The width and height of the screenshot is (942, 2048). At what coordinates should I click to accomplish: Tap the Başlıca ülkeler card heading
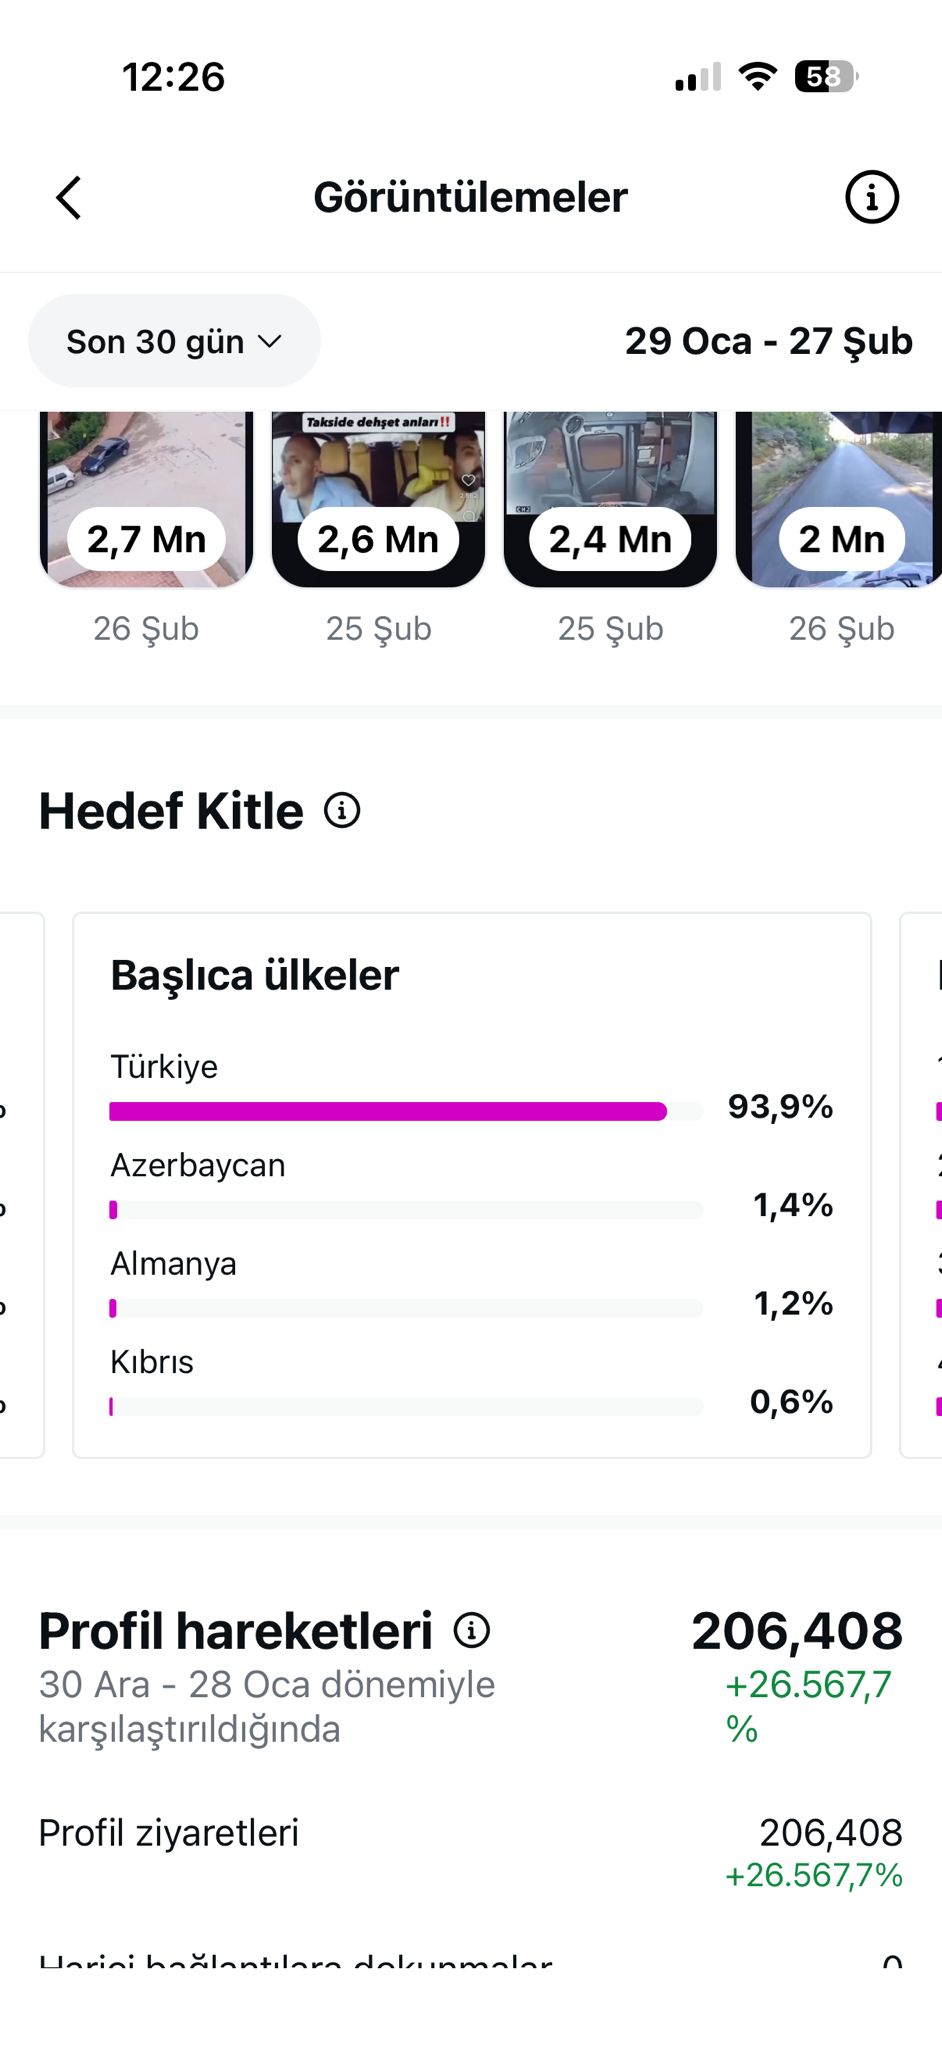(x=255, y=975)
